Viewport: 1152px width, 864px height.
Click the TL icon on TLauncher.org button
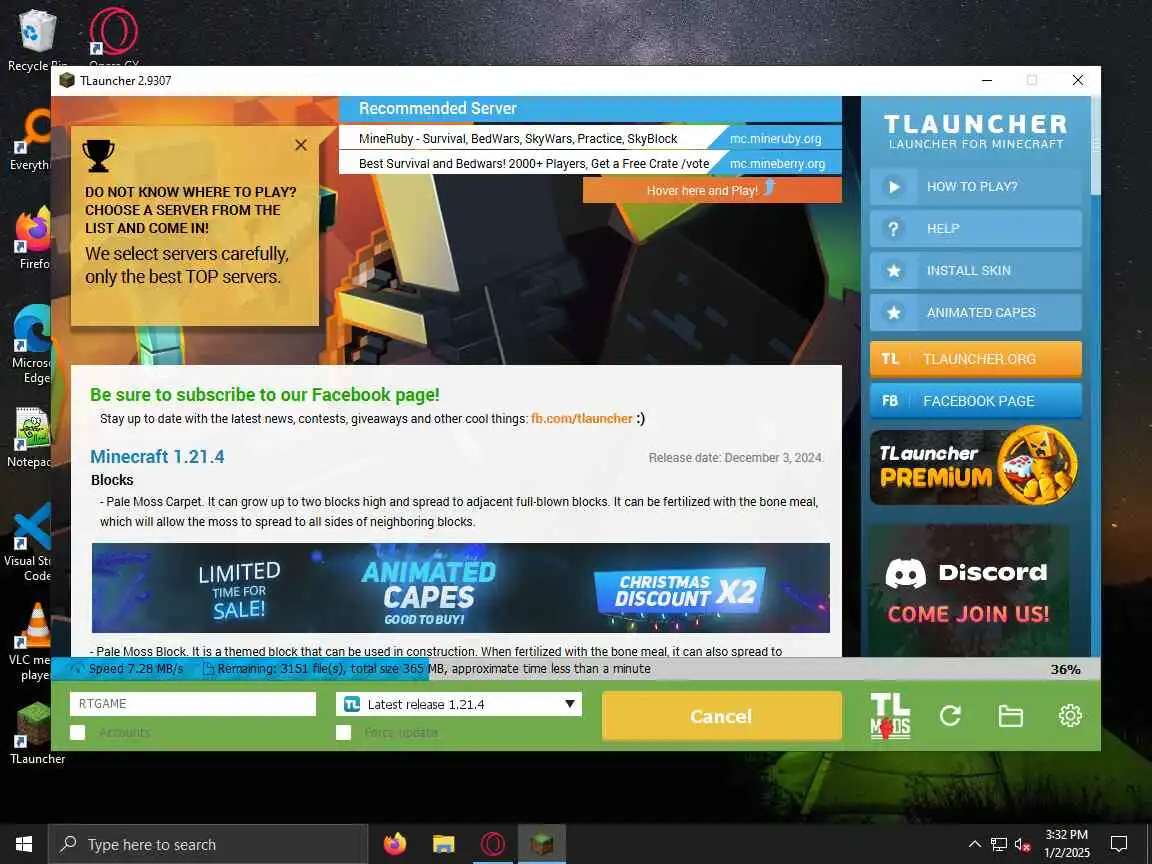point(890,359)
